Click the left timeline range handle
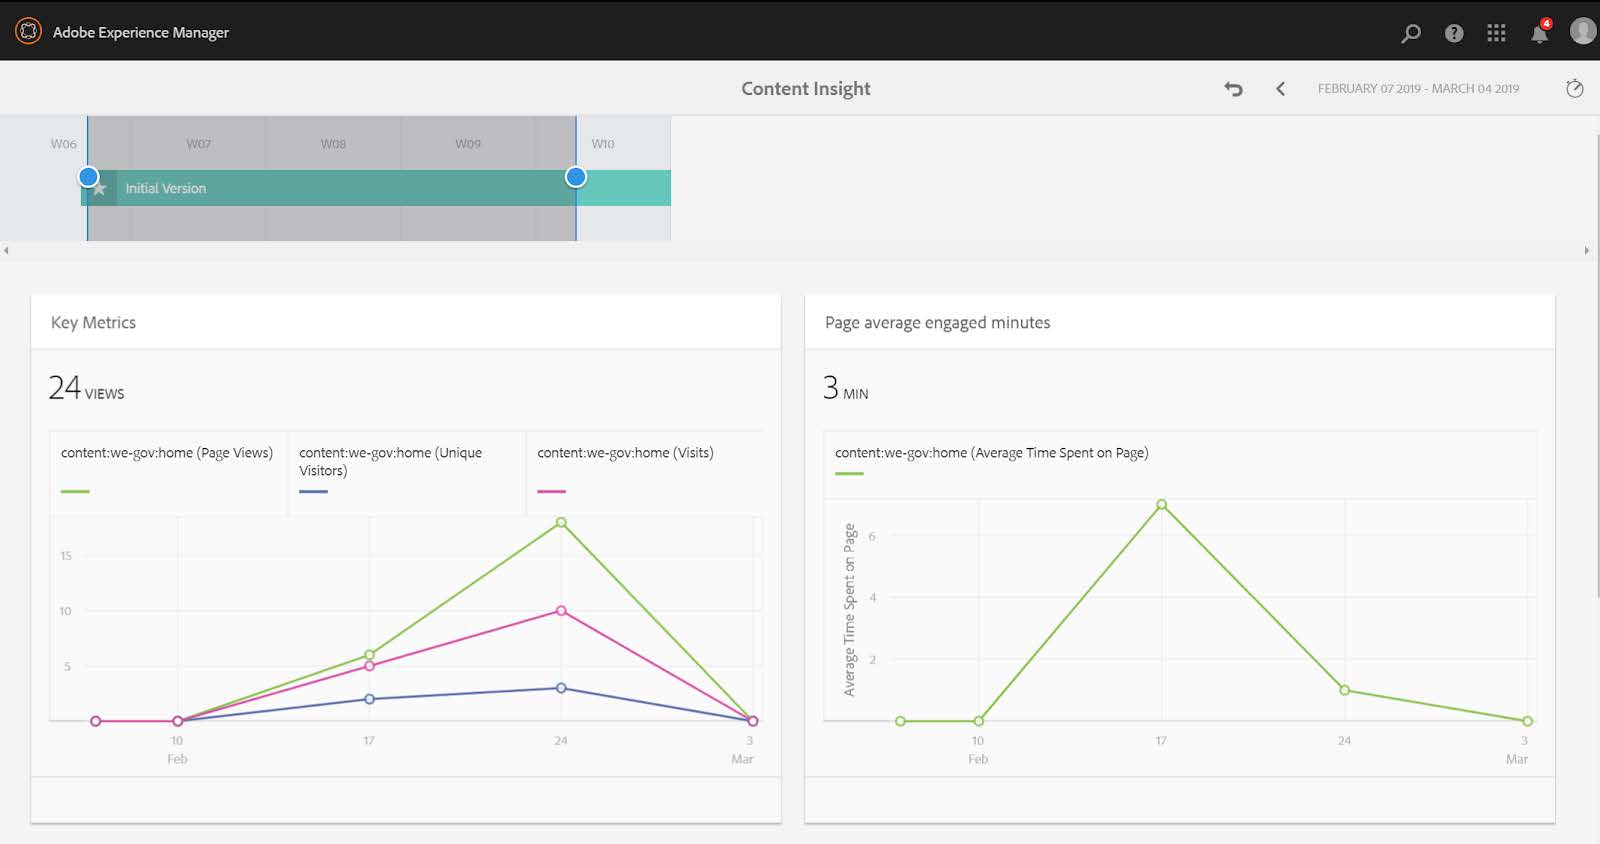Screen dimensions: 1600x844 [89, 177]
